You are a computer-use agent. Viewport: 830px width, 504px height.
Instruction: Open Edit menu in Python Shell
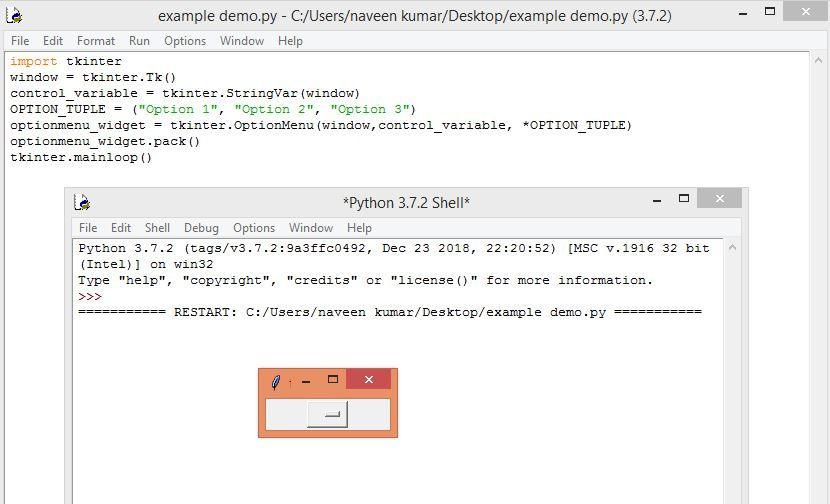pos(121,228)
